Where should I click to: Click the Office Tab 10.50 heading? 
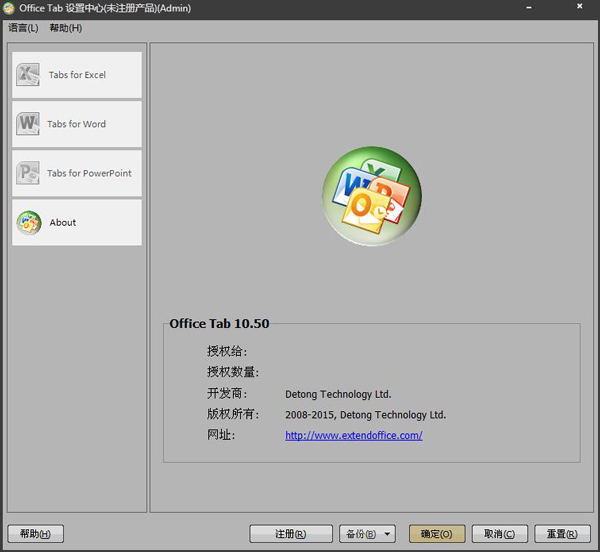pyautogui.click(x=219, y=324)
